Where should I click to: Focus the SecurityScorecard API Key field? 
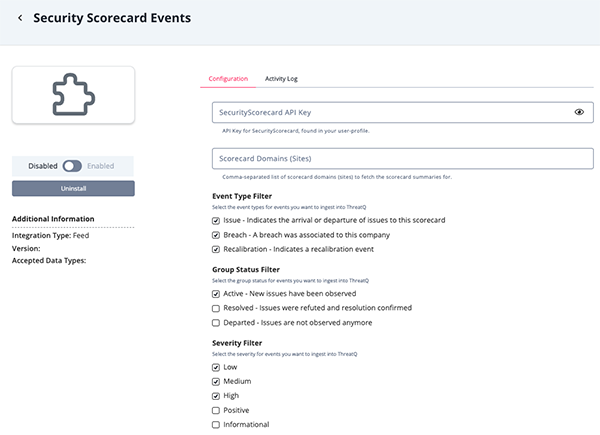(403, 112)
